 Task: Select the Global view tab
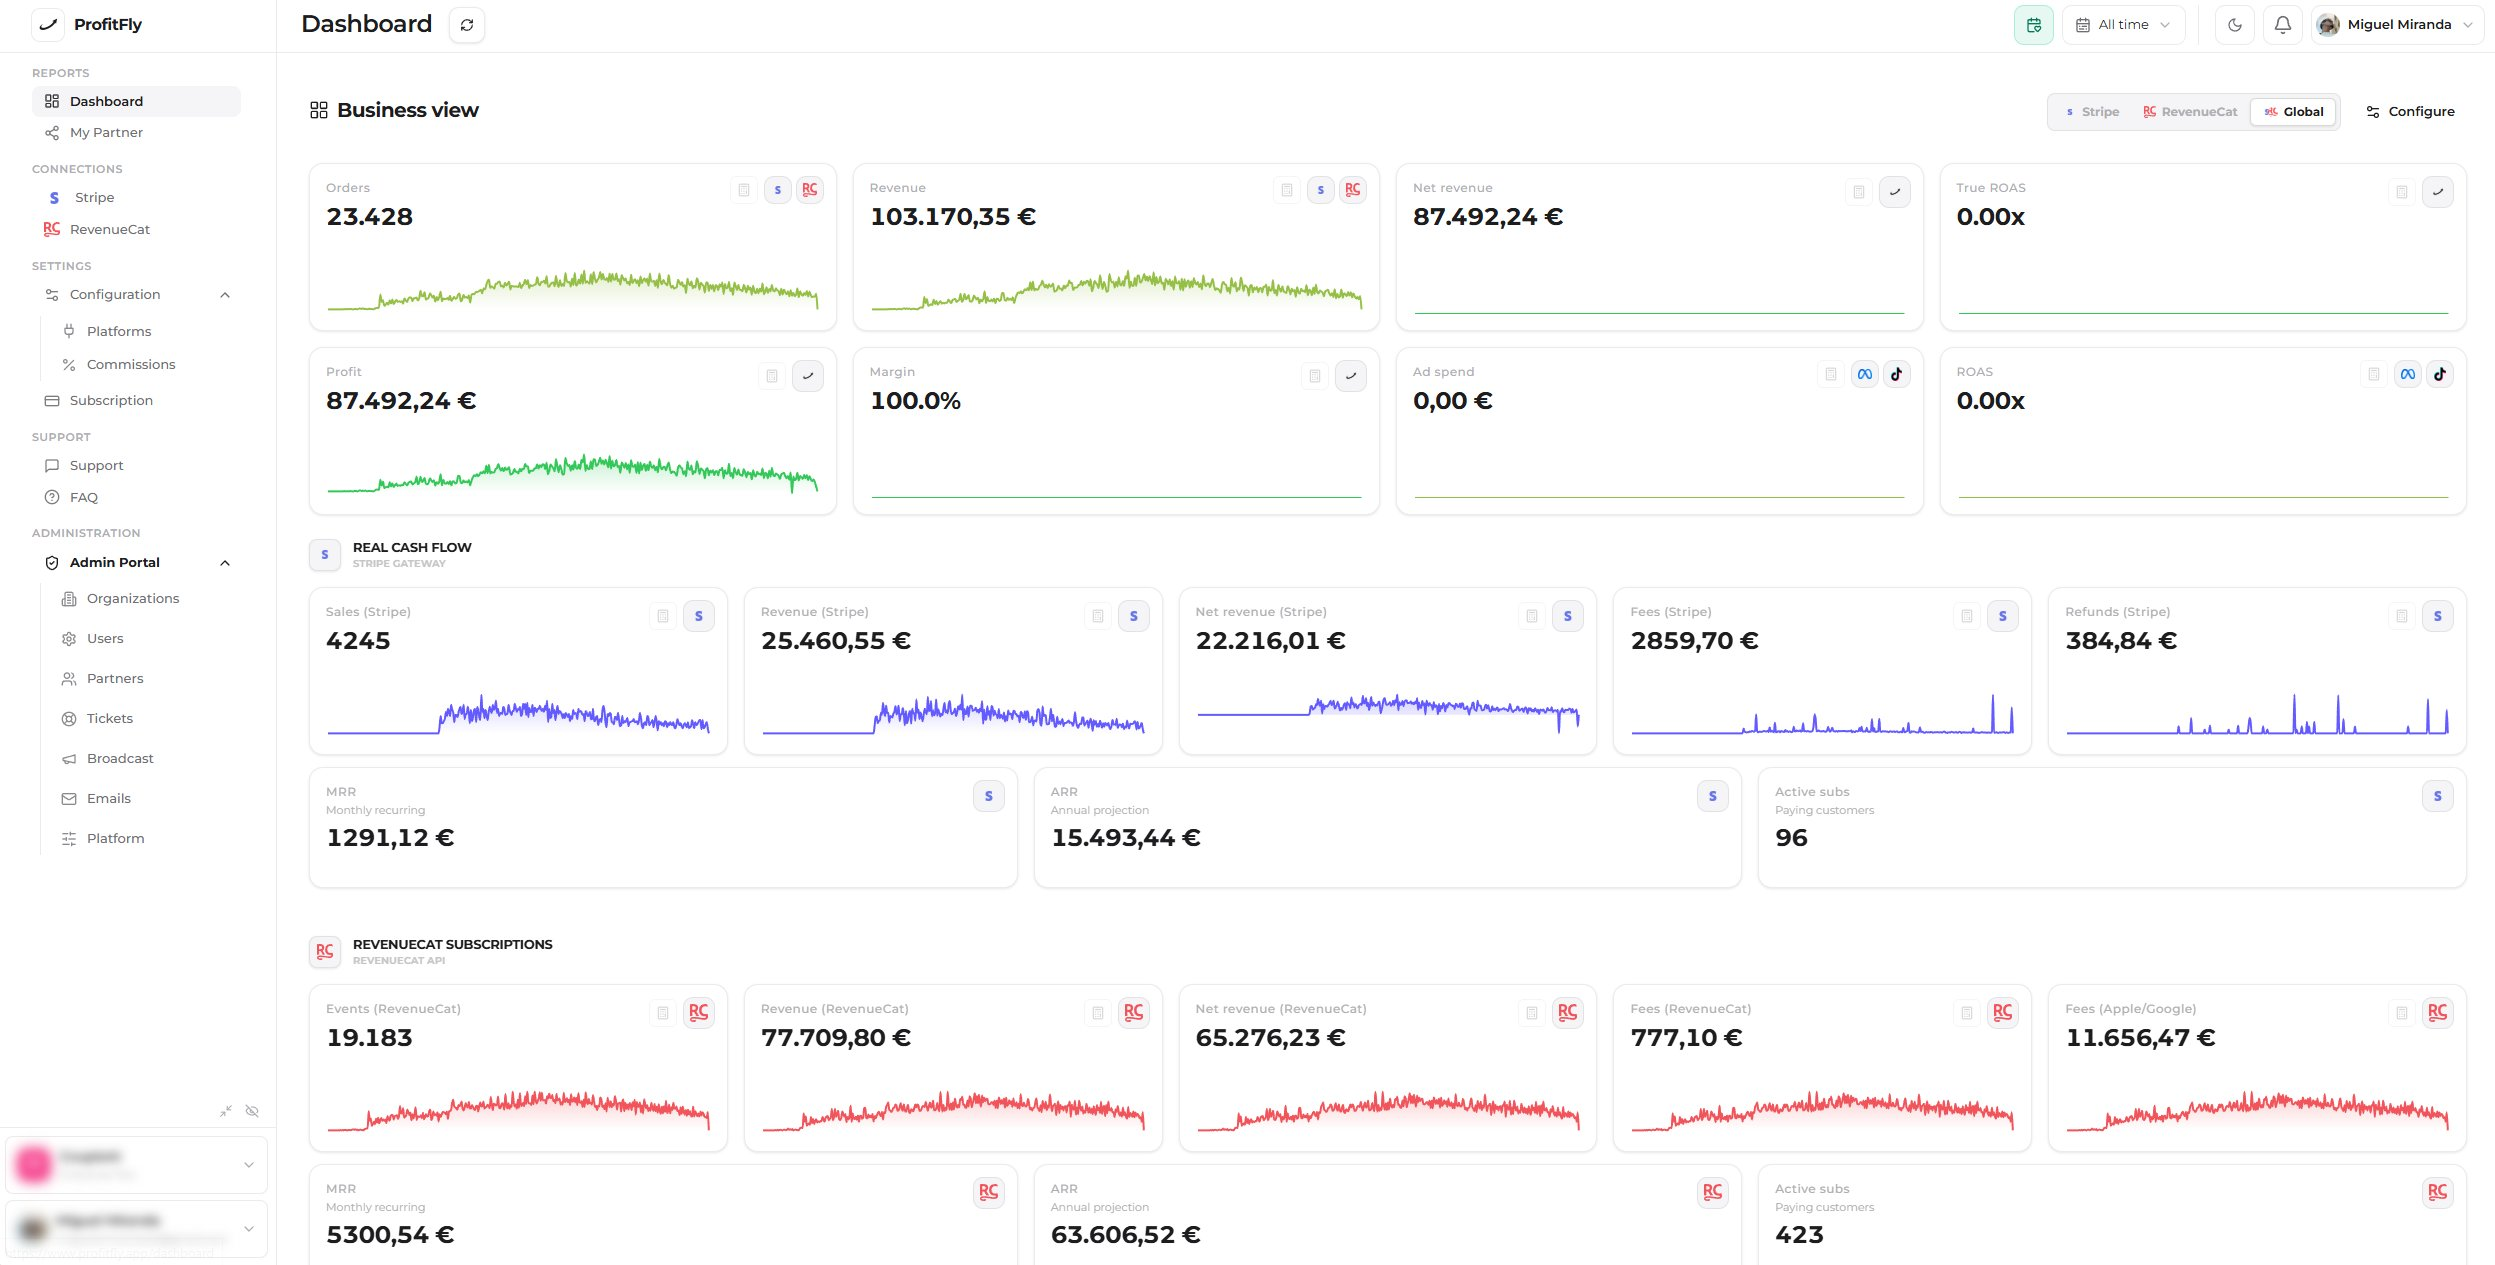pos(2294,112)
